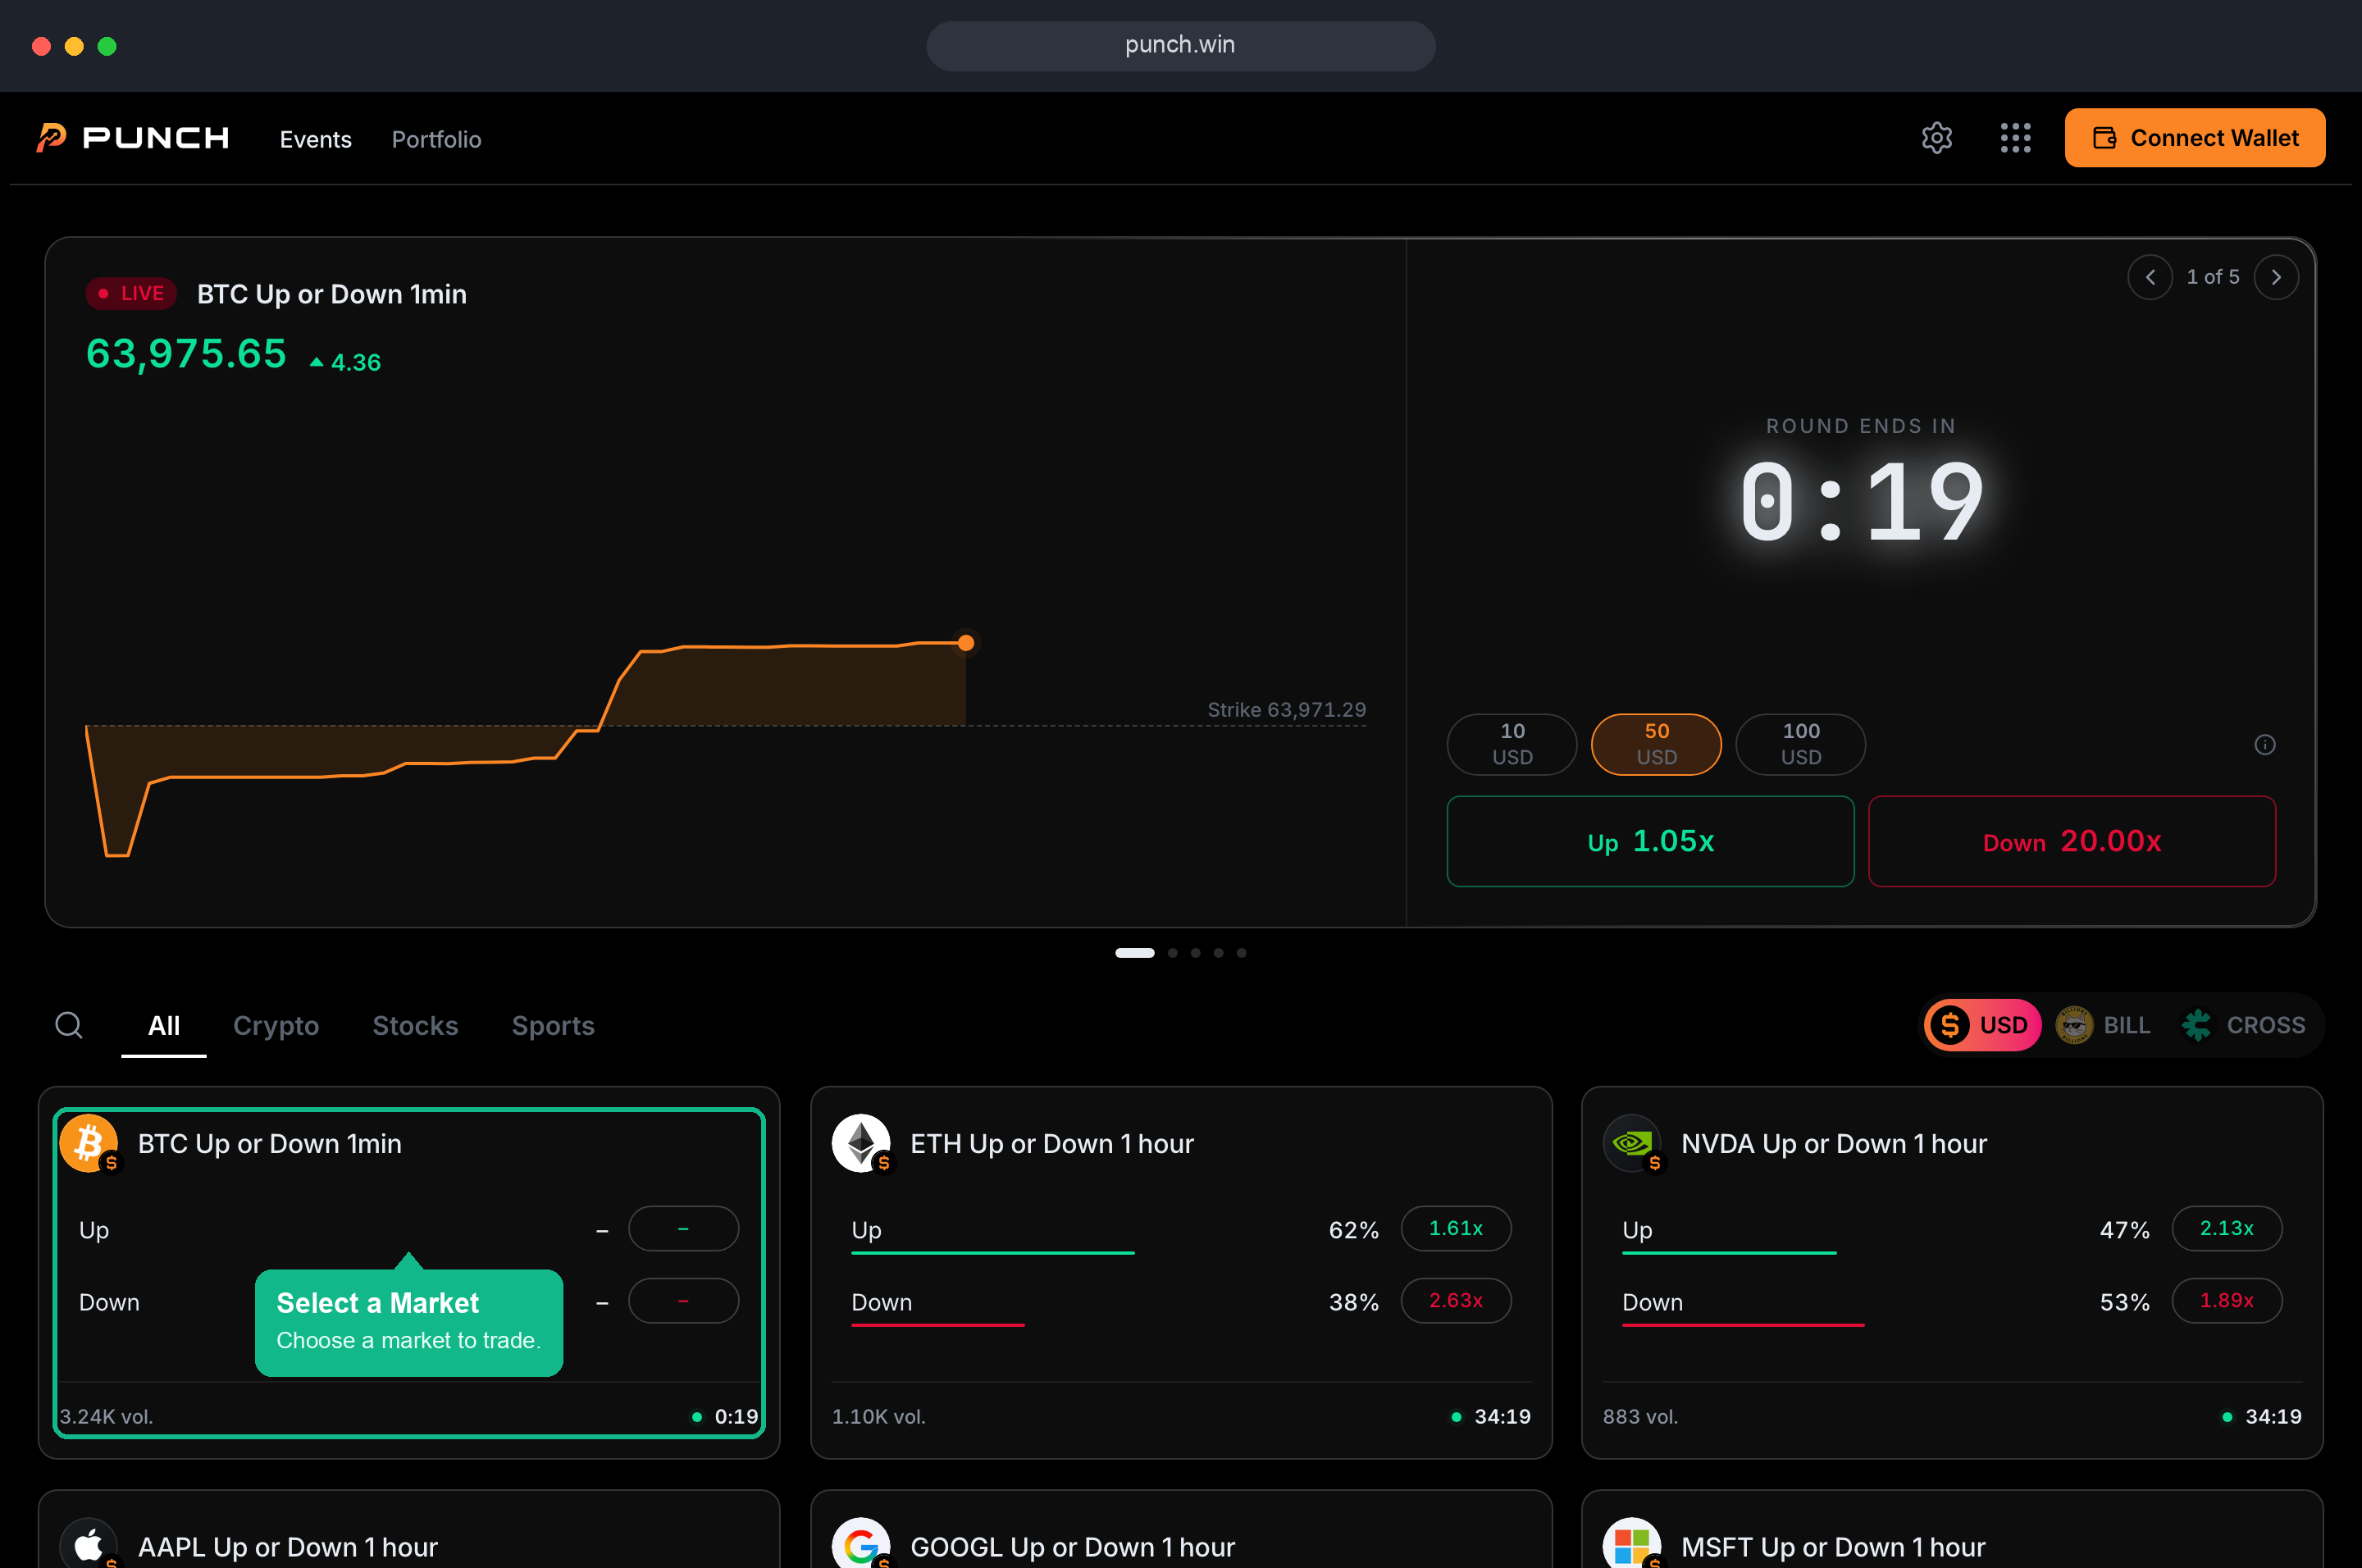Select the Crypto tab
Viewport: 2362px width, 1568px height.
276,1026
